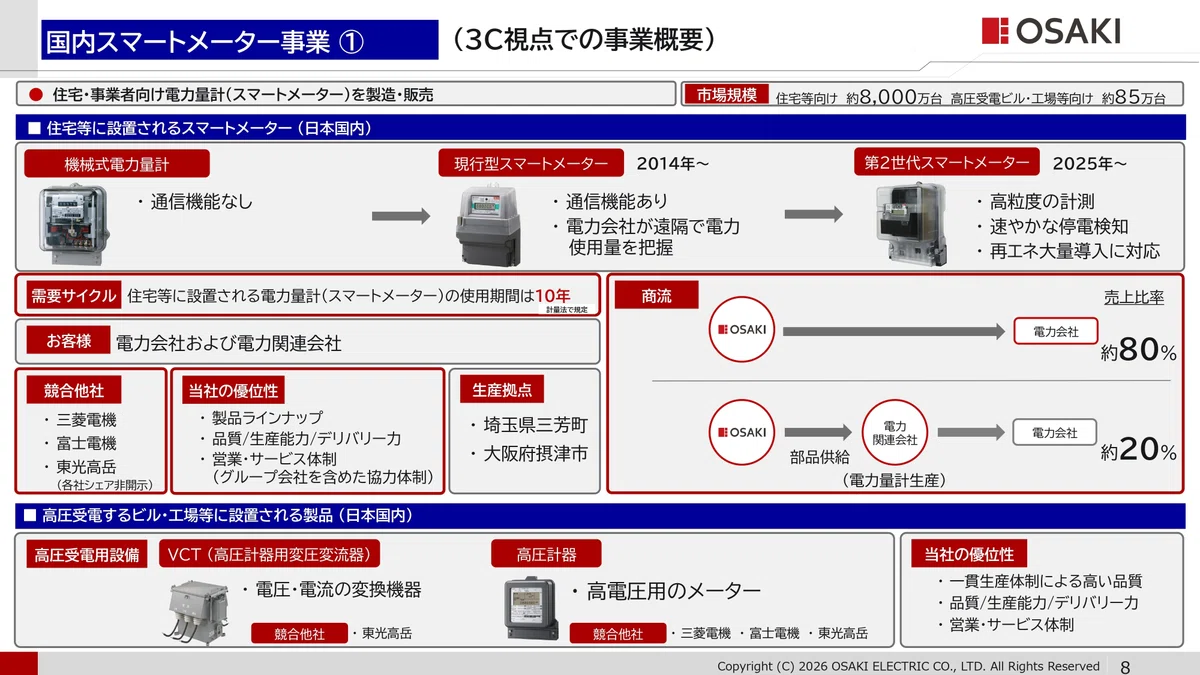This screenshot has width=1200, height=675.
Task: Click the red 10年 text
Action: tap(553, 295)
